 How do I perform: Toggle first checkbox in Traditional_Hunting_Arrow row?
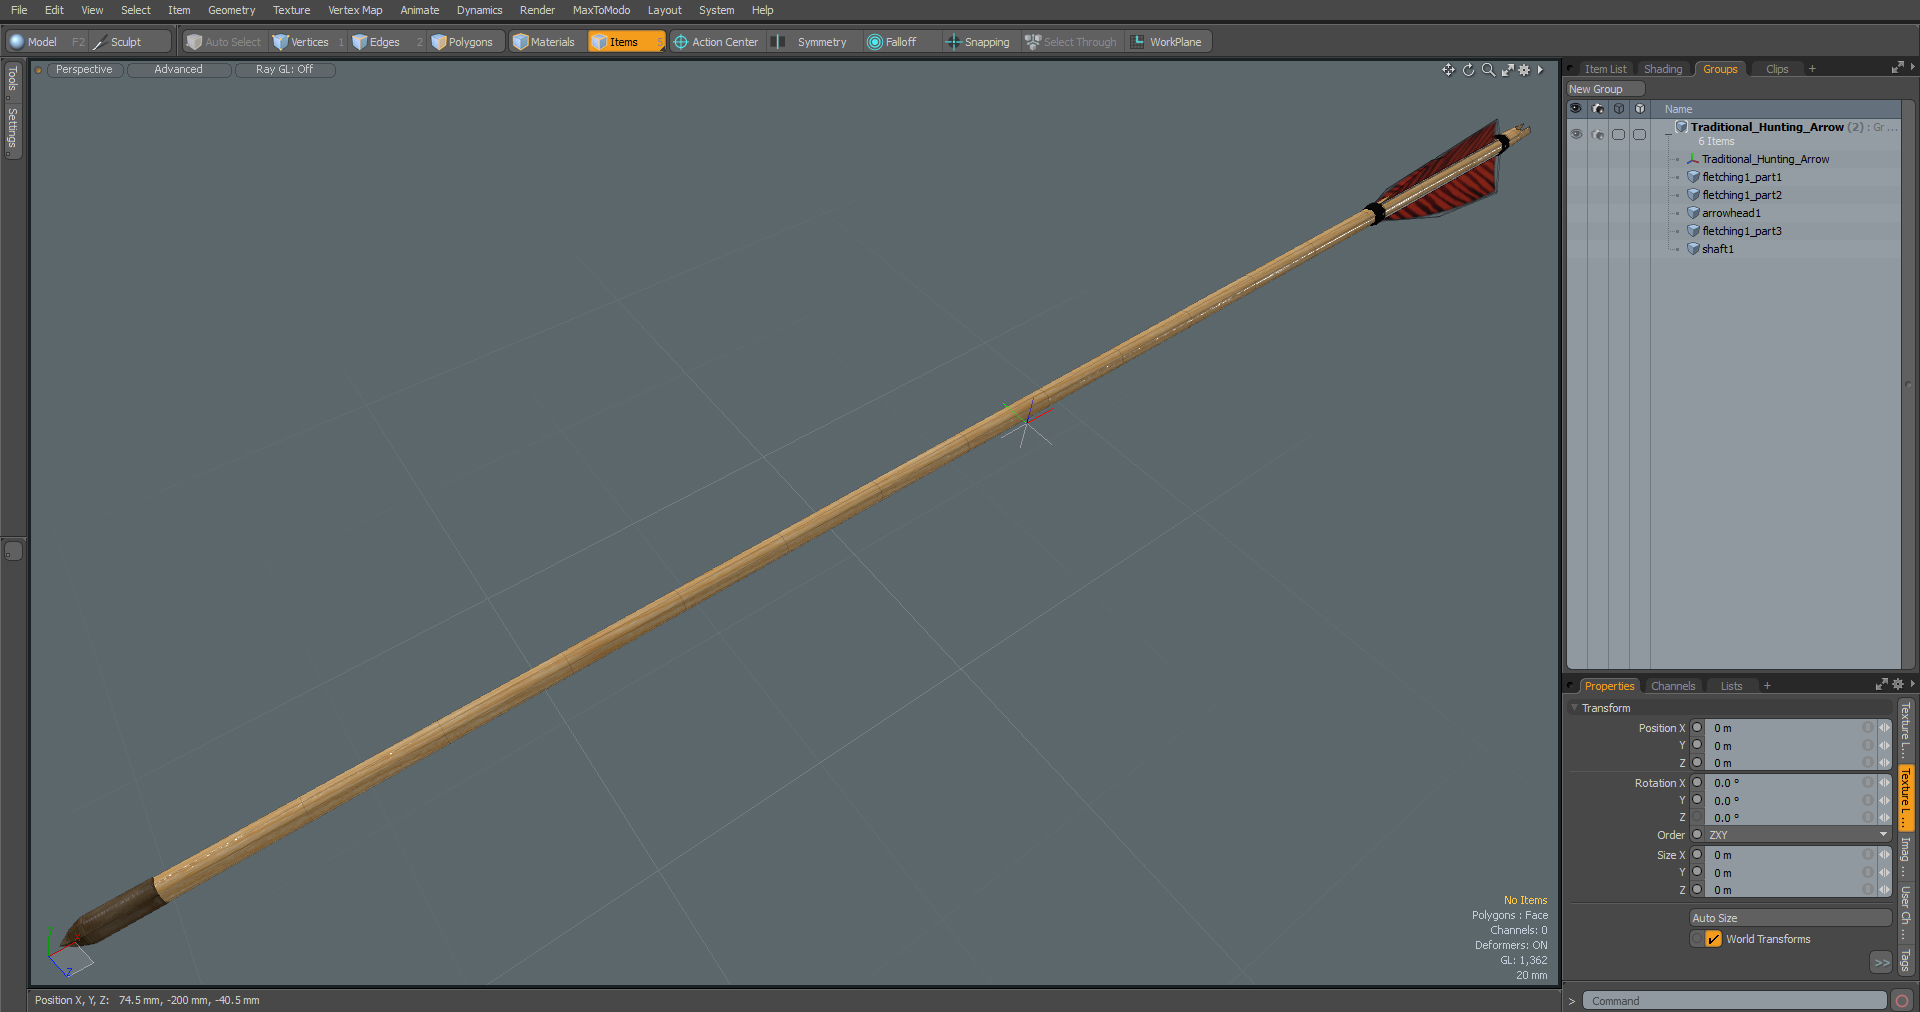pyautogui.click(x=1618, y=134)
